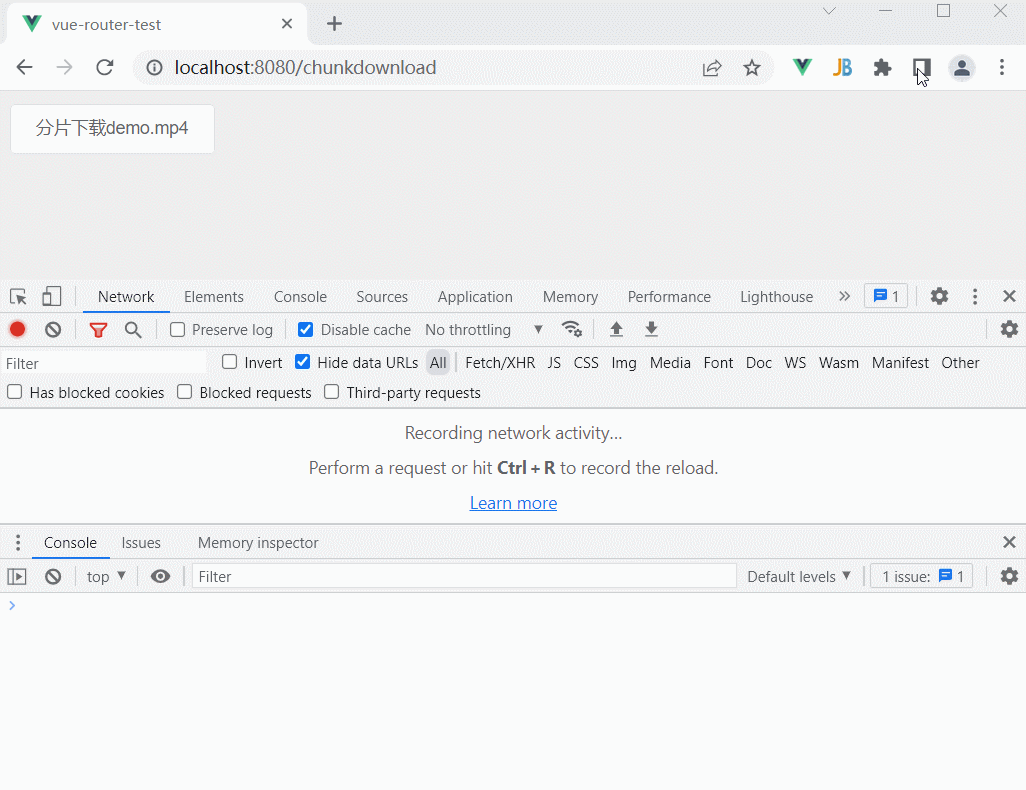Filter requests by Media type
Image resolution: width=1026 pixels, height=790 pixels.
tap(670, 363)
